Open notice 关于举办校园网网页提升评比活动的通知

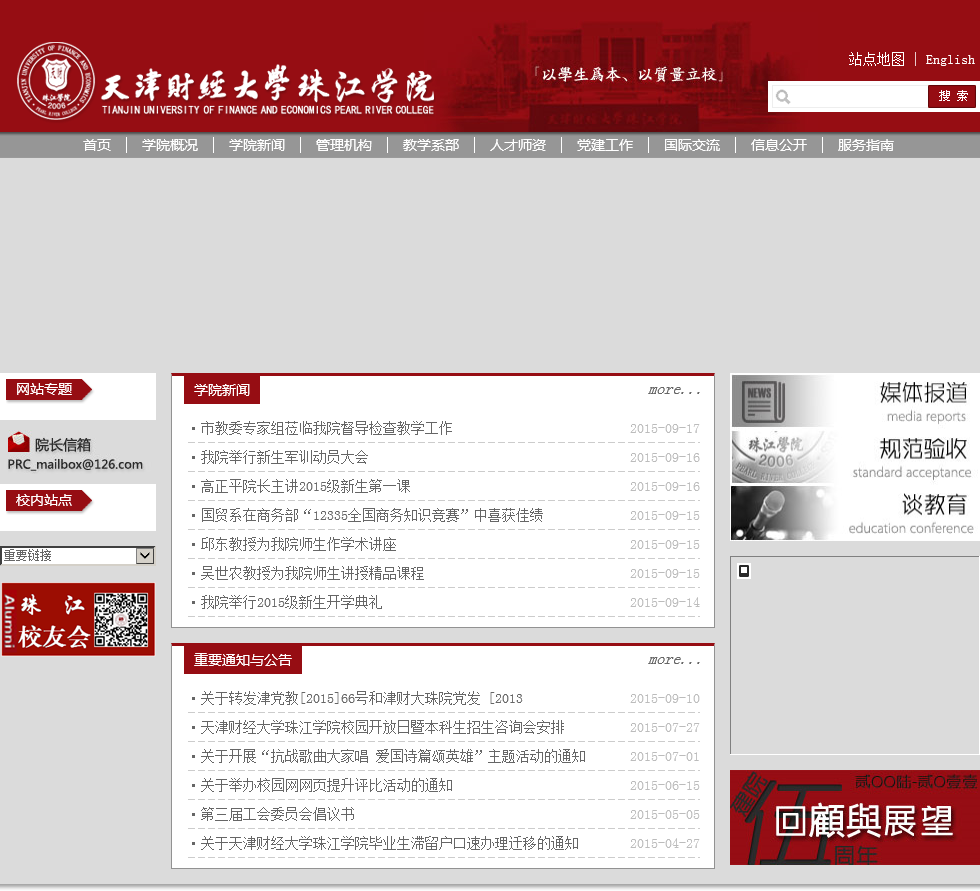tap(326, 785)
